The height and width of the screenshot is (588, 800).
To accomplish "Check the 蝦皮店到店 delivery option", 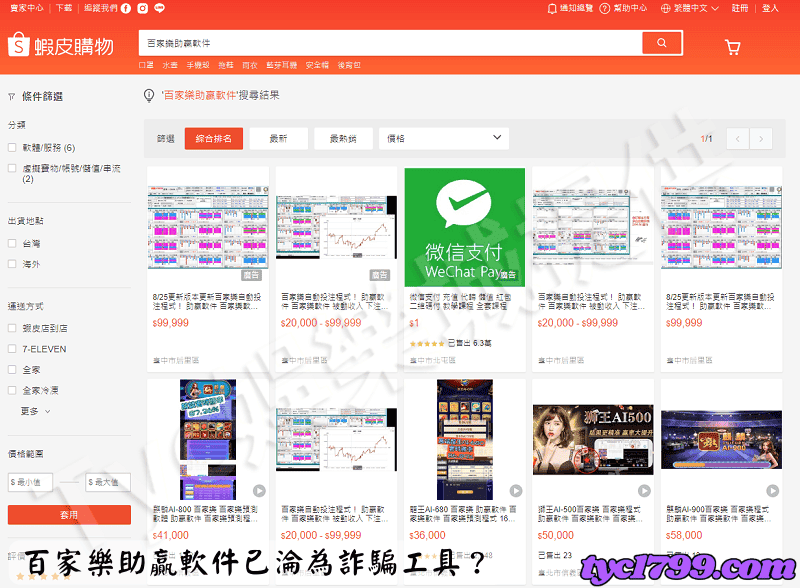I will (x=12, y=328).
